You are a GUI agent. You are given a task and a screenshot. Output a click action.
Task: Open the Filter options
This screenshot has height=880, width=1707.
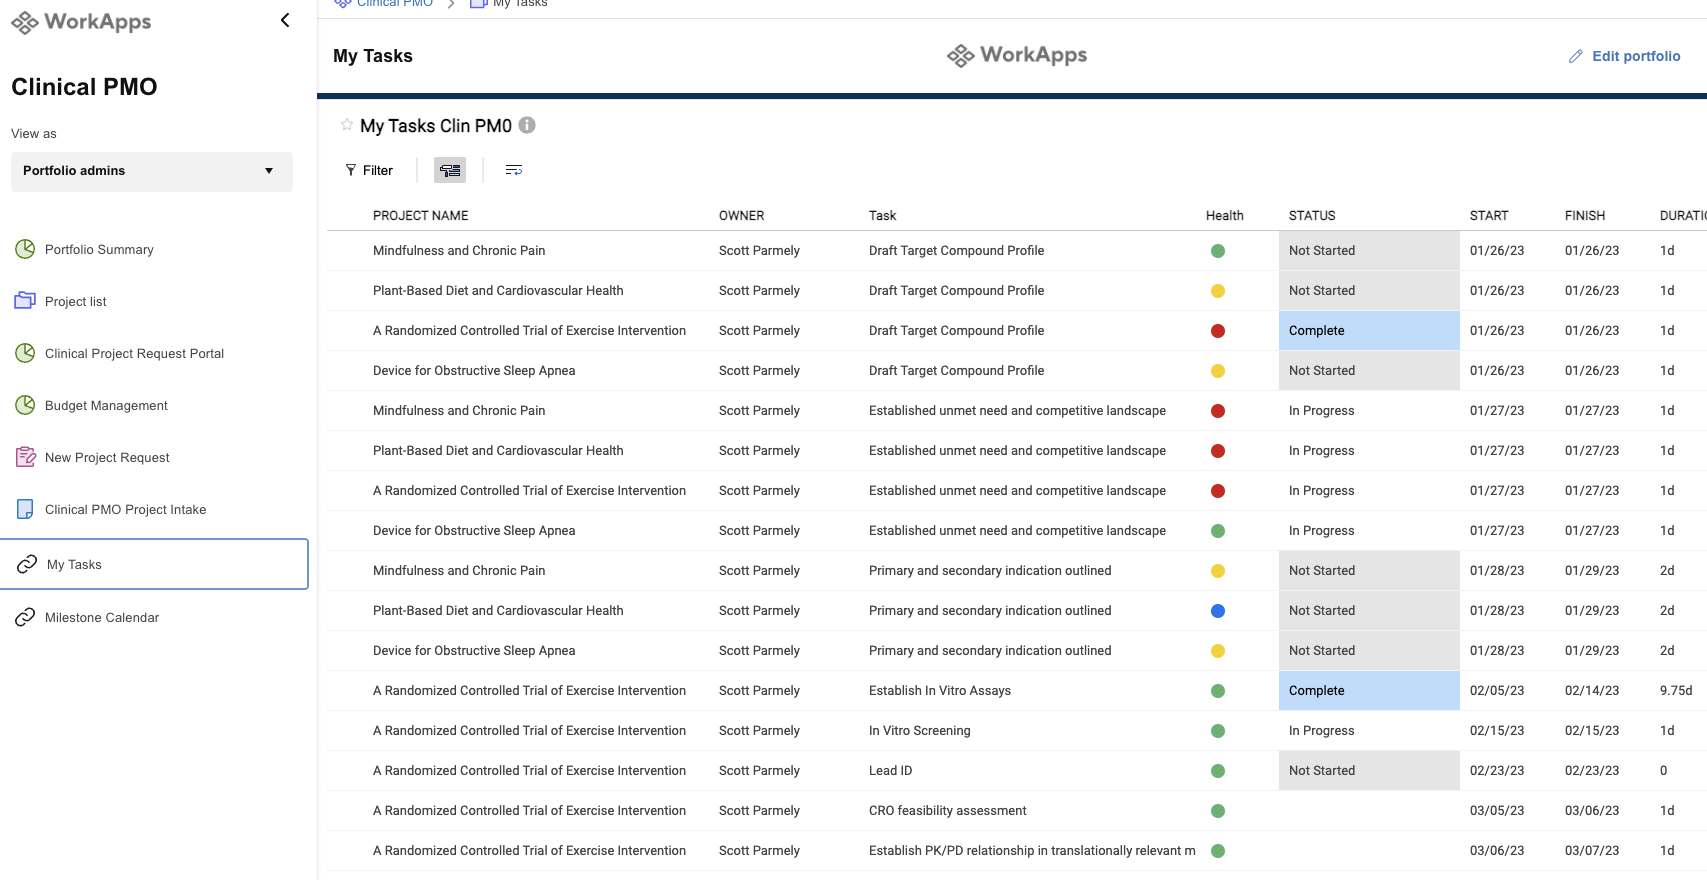pos(369,170)
